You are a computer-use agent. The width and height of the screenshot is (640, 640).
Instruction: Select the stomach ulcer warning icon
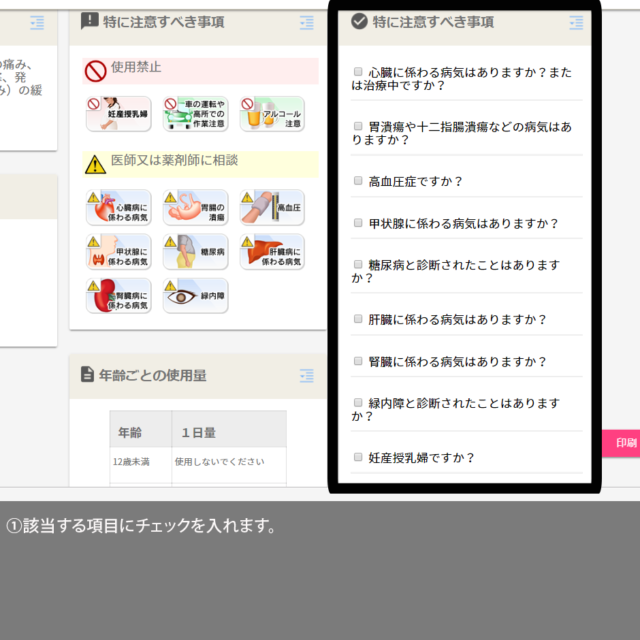click(x=195, y=208)
